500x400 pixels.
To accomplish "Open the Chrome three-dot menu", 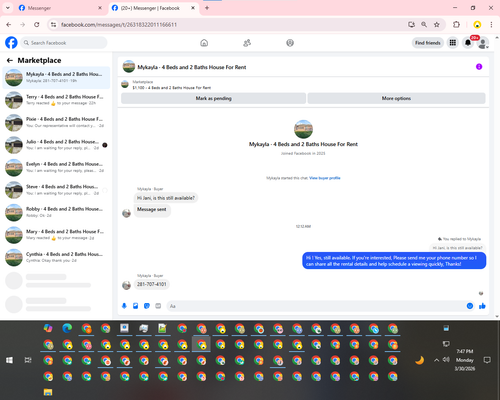I will [x=491, y=24].
